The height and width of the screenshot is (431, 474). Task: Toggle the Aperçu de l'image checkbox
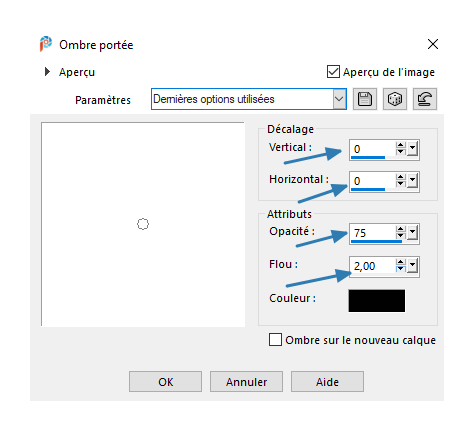click(333, 72)
